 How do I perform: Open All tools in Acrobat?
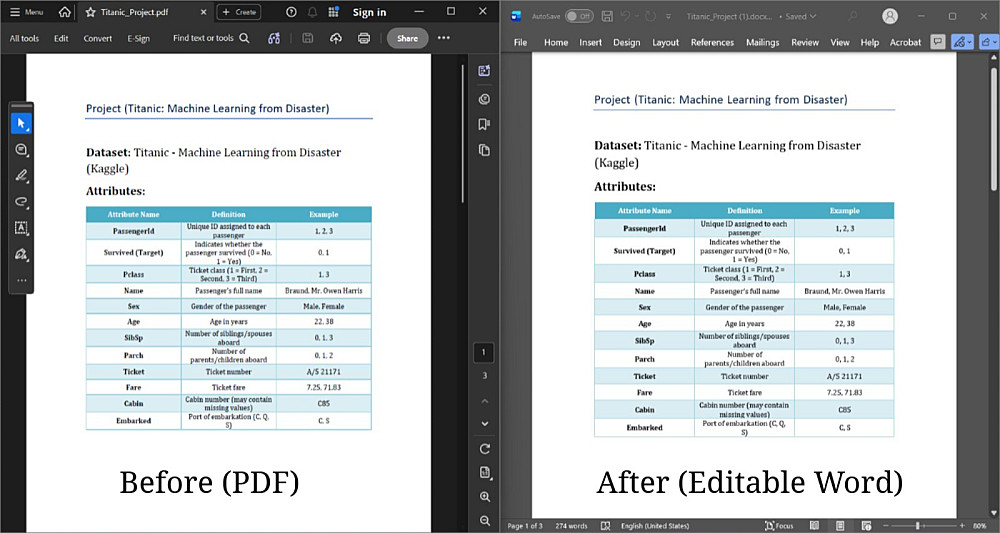tap(24, 38)
